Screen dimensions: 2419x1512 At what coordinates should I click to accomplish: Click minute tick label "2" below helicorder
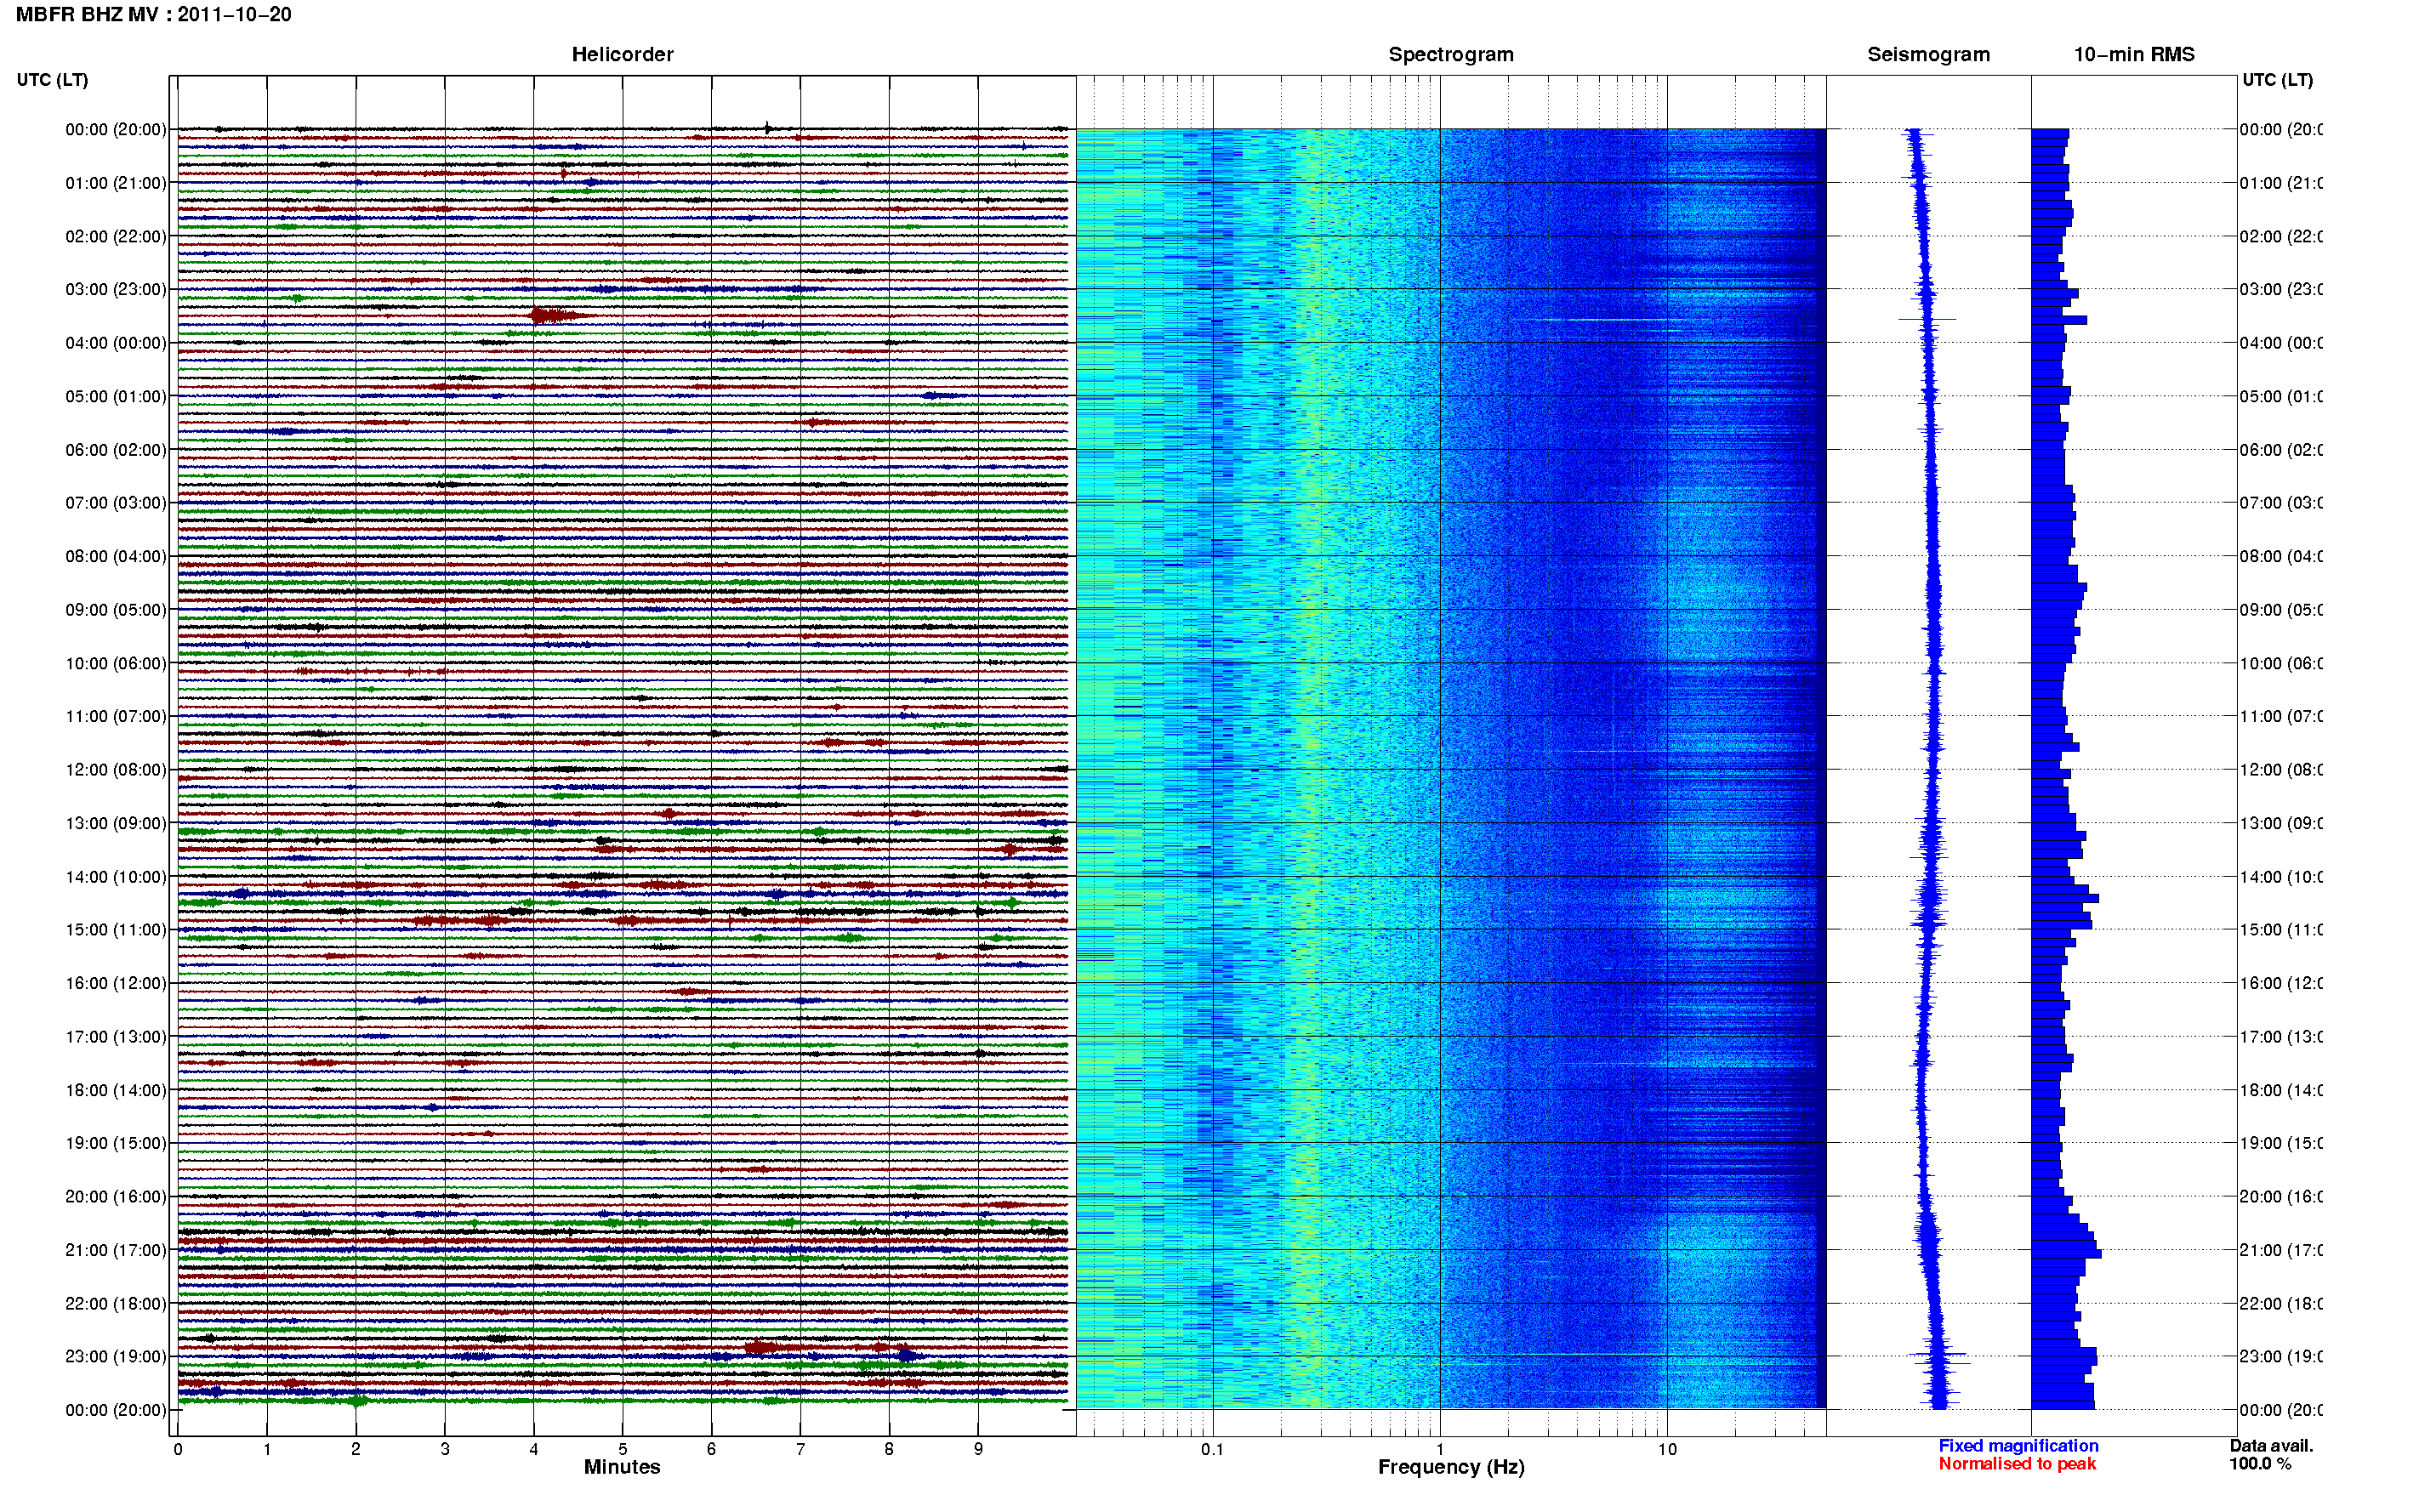(355, 1449)
